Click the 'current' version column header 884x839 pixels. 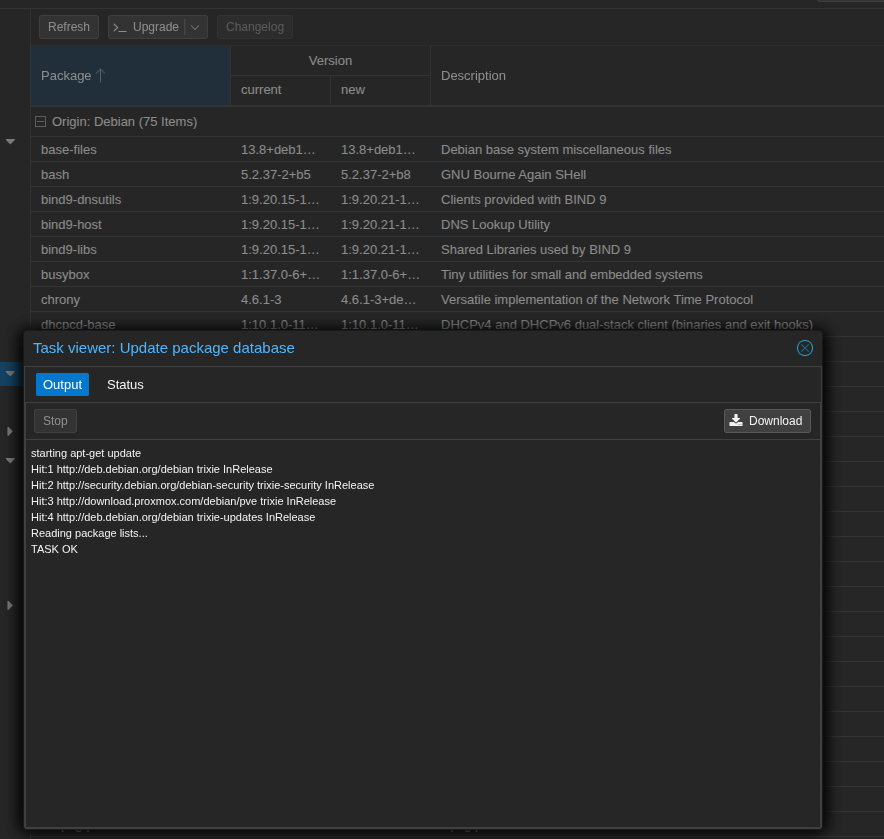(261, 90)
